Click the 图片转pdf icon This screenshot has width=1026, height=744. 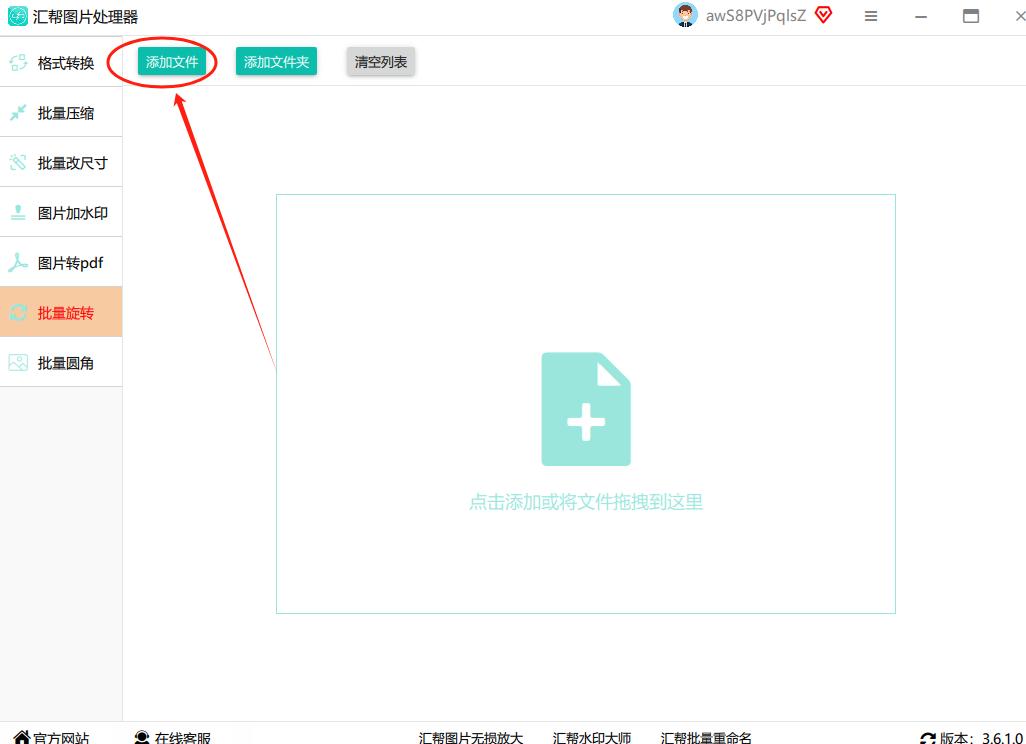point(18,262)
